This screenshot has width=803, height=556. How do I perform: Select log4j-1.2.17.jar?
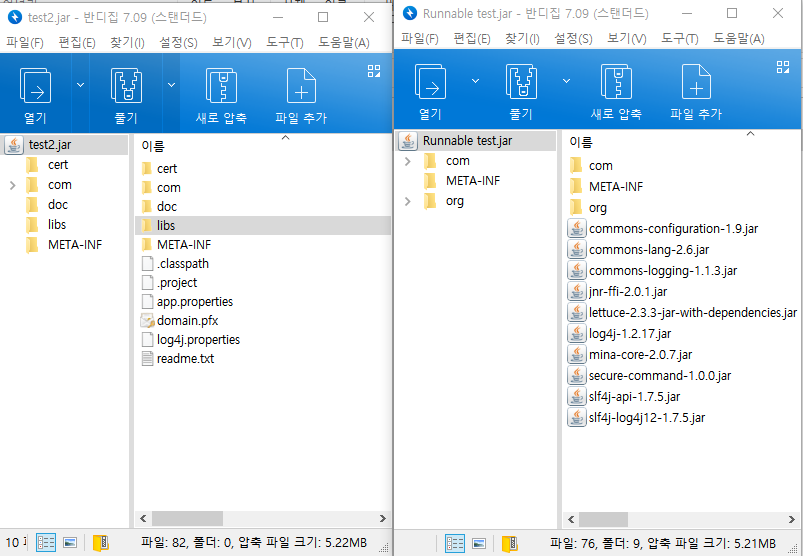click(620, 334)
